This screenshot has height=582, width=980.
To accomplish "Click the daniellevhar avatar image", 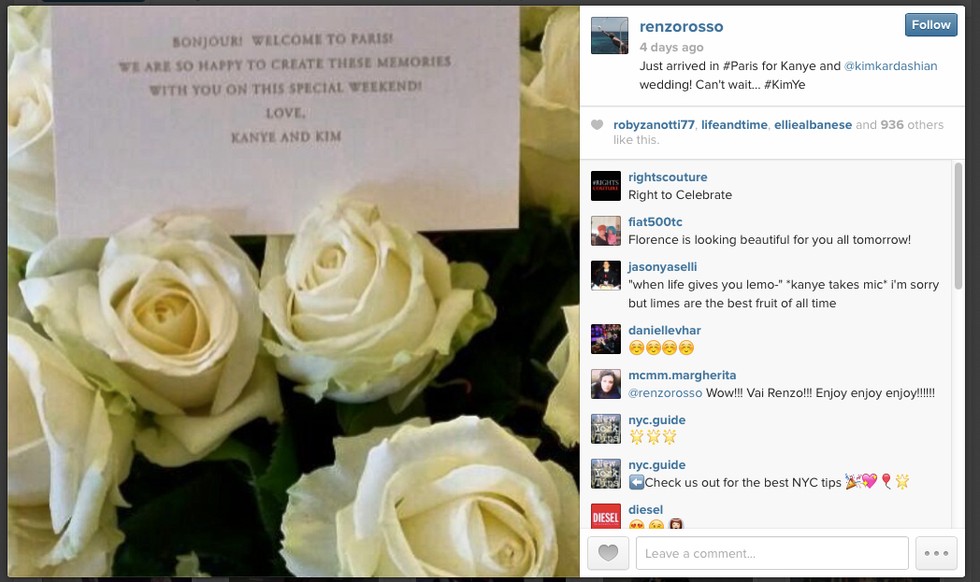I will pos(606,339).
